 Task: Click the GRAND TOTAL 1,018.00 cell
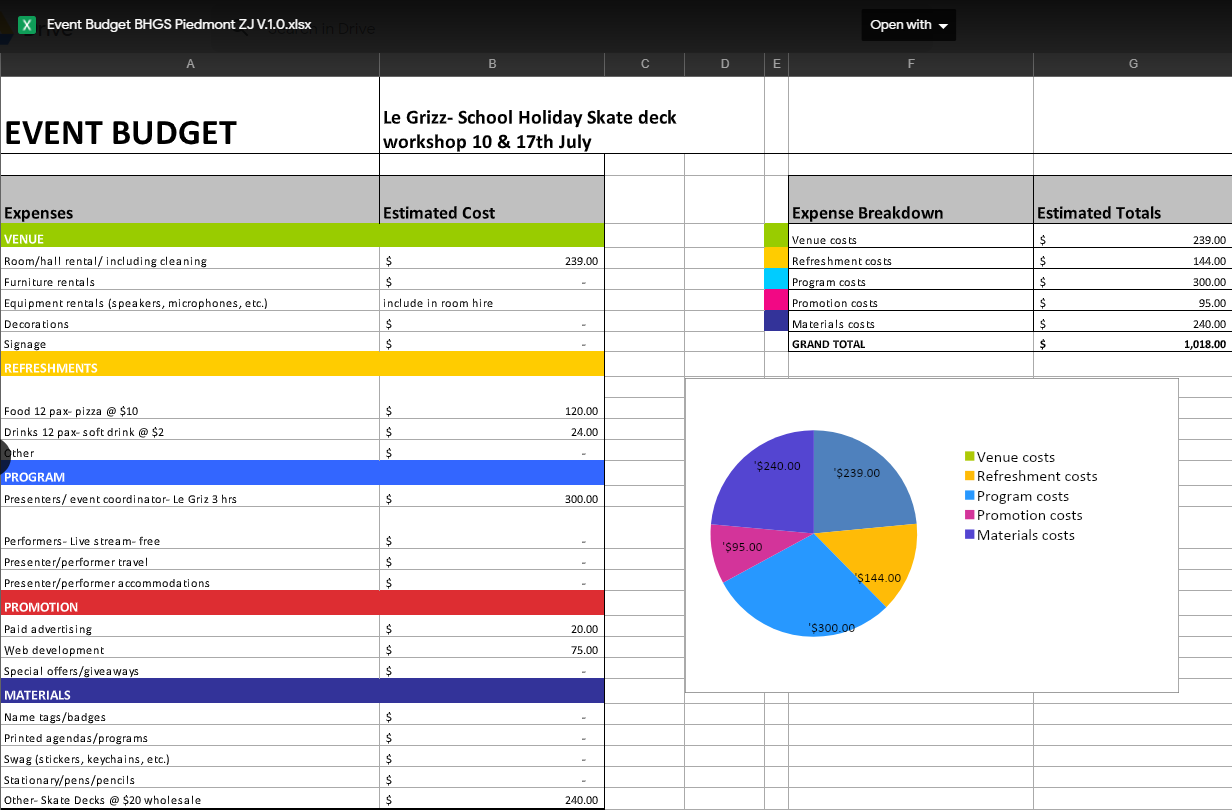tap(1132, 344)
